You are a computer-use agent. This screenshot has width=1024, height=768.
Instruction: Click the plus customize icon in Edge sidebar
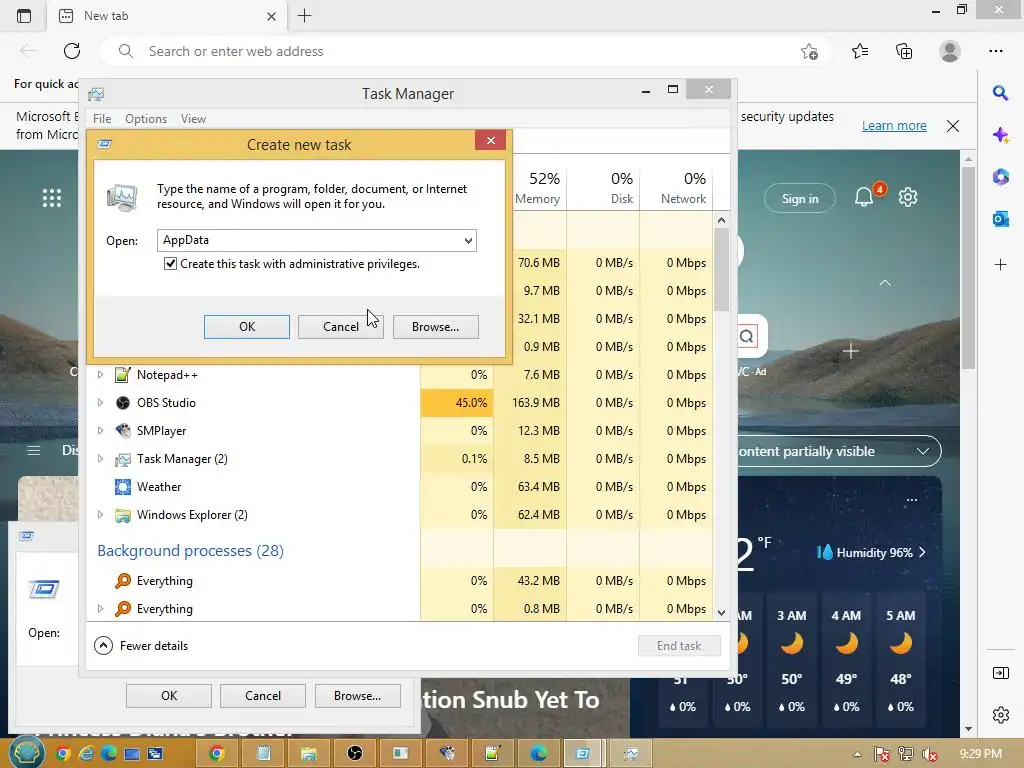click(x=1000, y=264)
